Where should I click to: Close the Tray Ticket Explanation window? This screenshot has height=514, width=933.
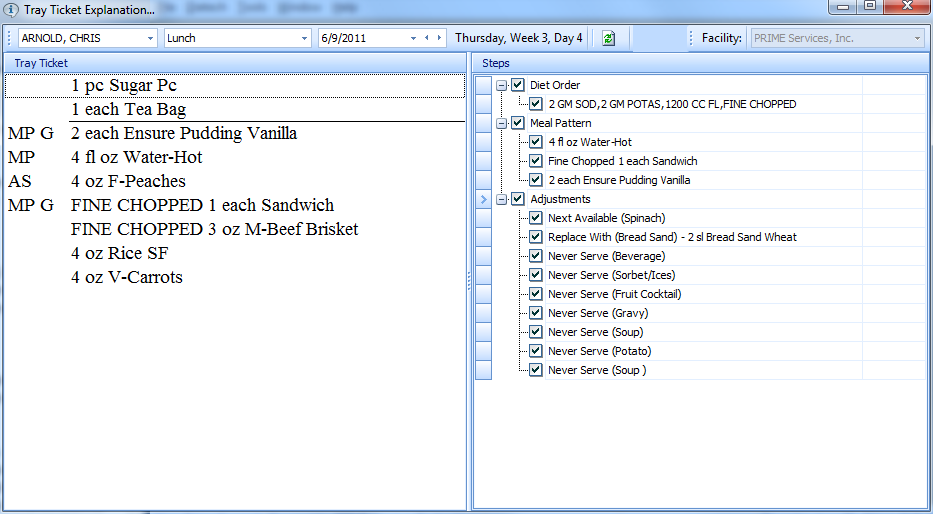(907, 8)
